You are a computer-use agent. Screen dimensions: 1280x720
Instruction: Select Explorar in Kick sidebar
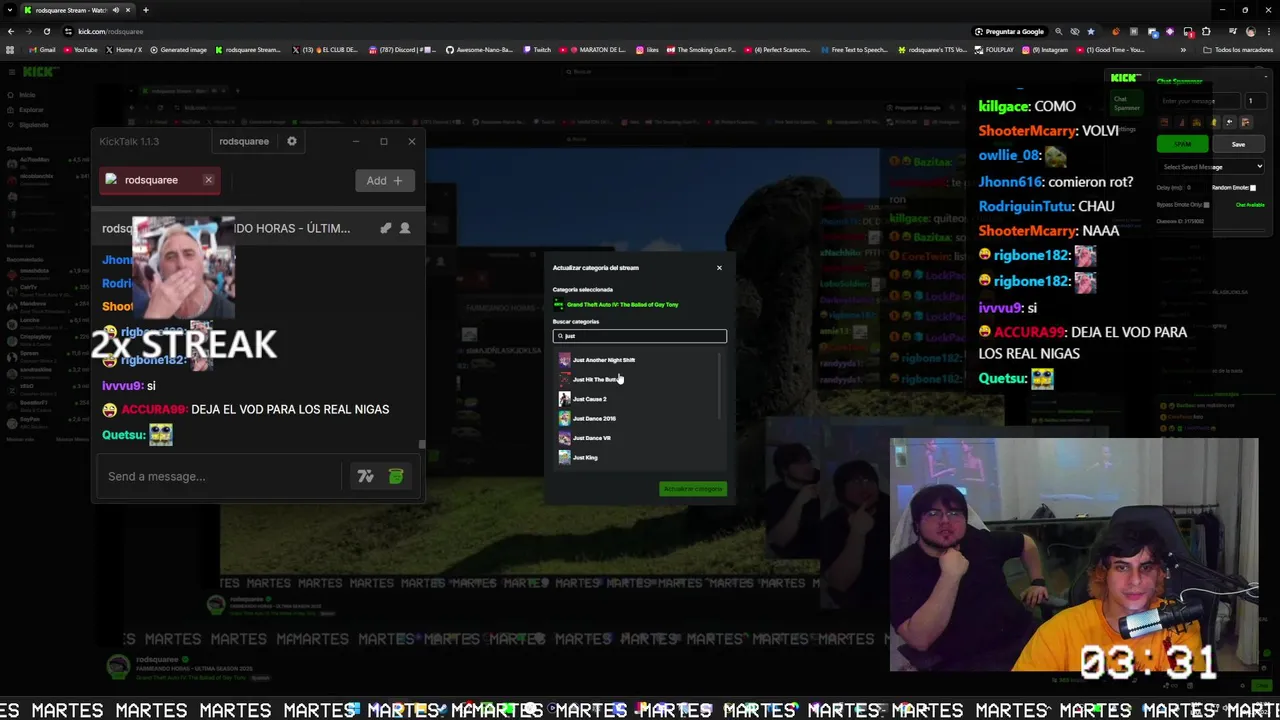26,110
